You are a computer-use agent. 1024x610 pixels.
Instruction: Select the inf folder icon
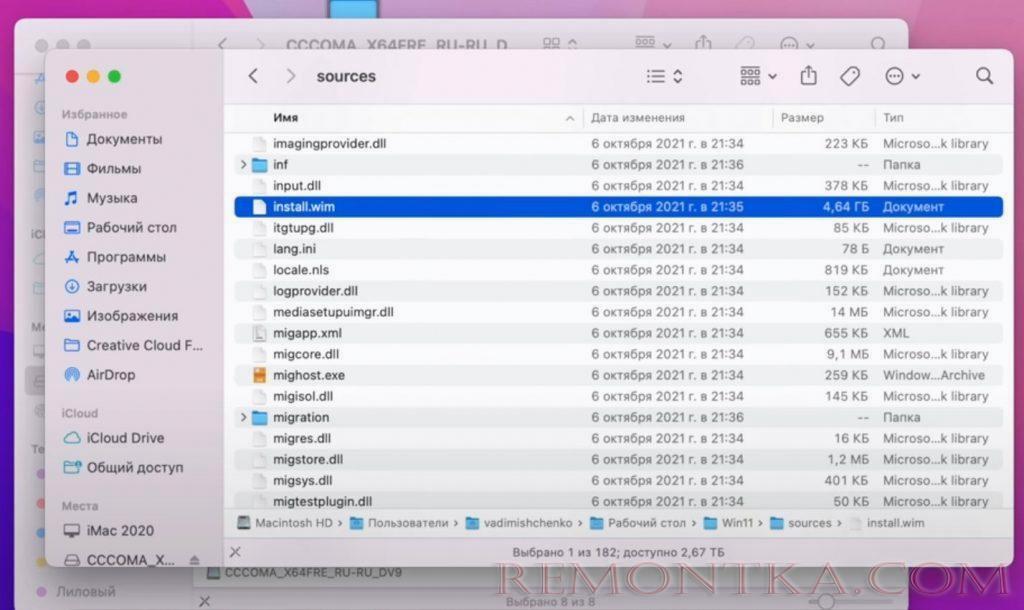pos(259,165)
